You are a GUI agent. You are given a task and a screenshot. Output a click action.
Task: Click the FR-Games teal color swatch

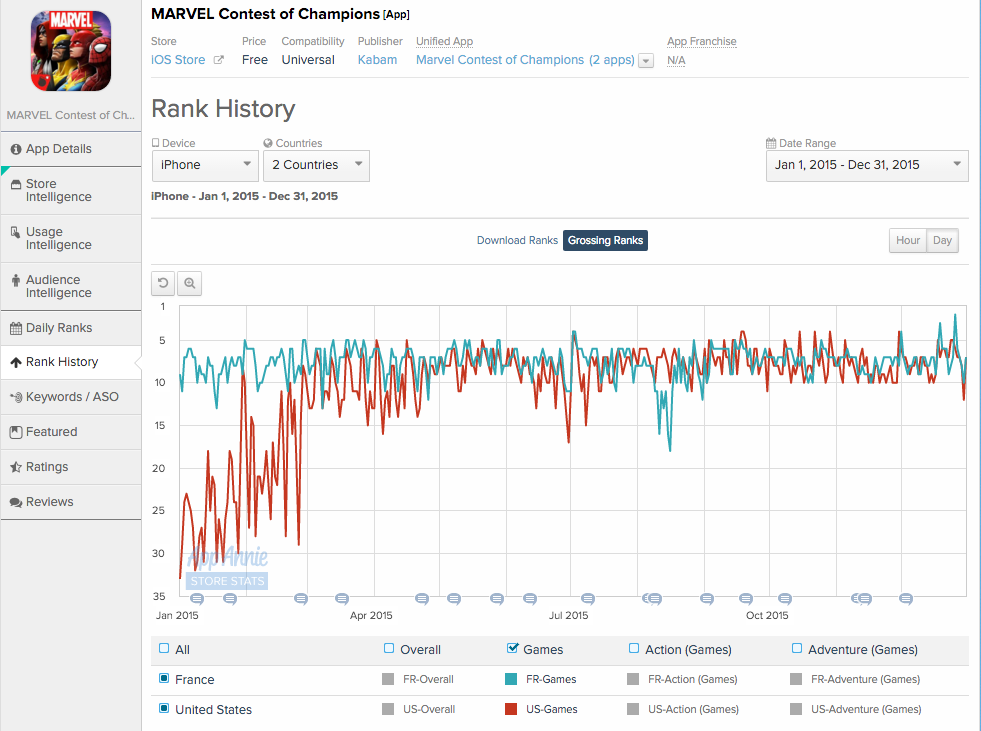[511, 679]
